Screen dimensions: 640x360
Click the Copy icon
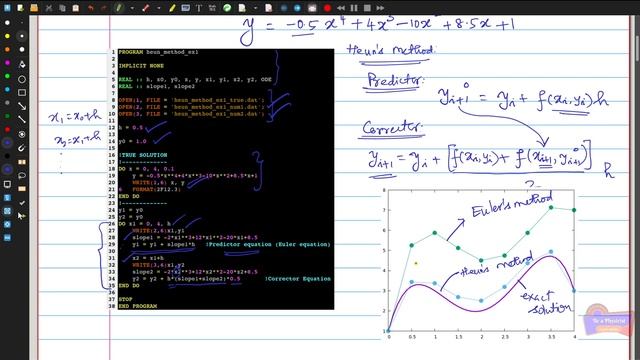62,8
